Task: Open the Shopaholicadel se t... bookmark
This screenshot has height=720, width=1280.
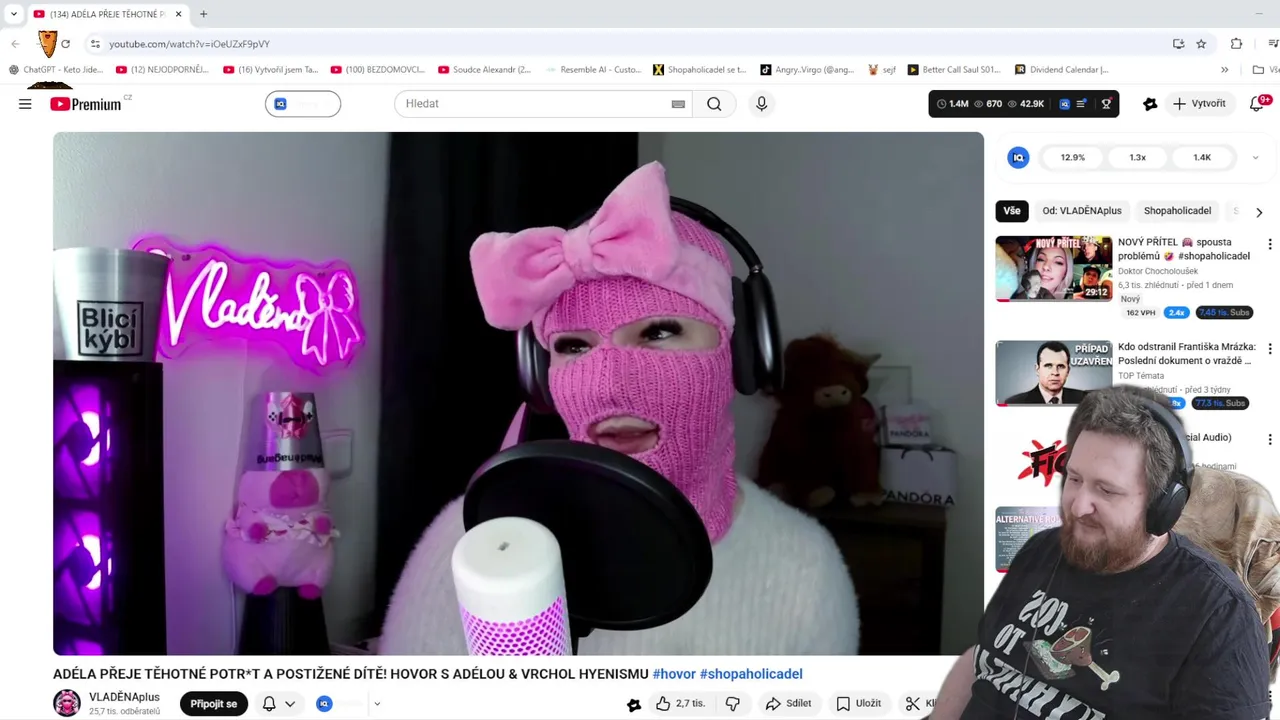Action: [700, 70]
